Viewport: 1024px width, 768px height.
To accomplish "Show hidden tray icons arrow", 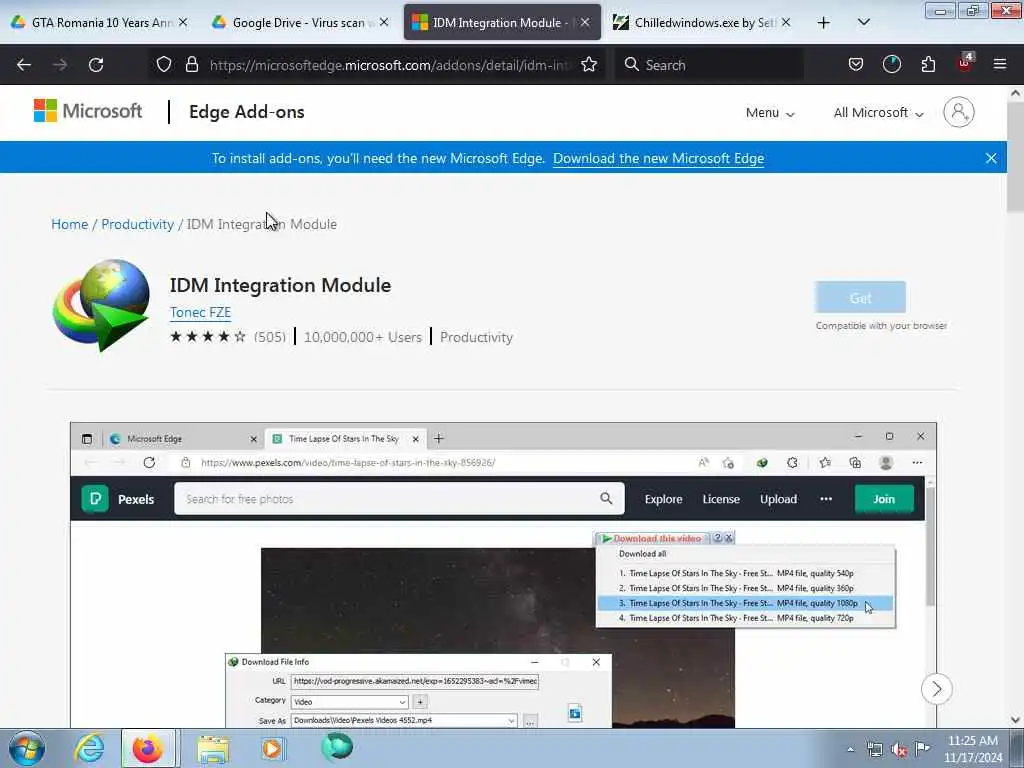I will 850,749.
